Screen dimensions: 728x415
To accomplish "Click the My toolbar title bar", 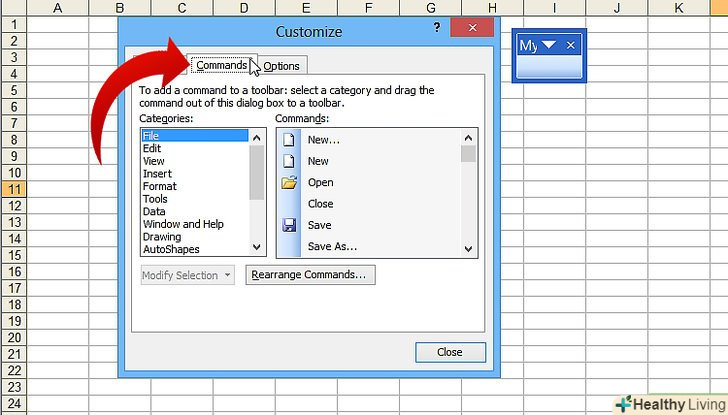I will coord(549,45).
